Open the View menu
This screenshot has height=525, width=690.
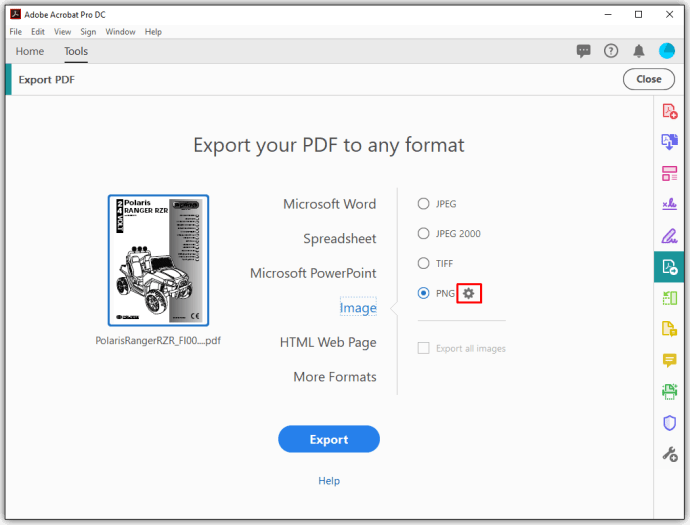62,32
